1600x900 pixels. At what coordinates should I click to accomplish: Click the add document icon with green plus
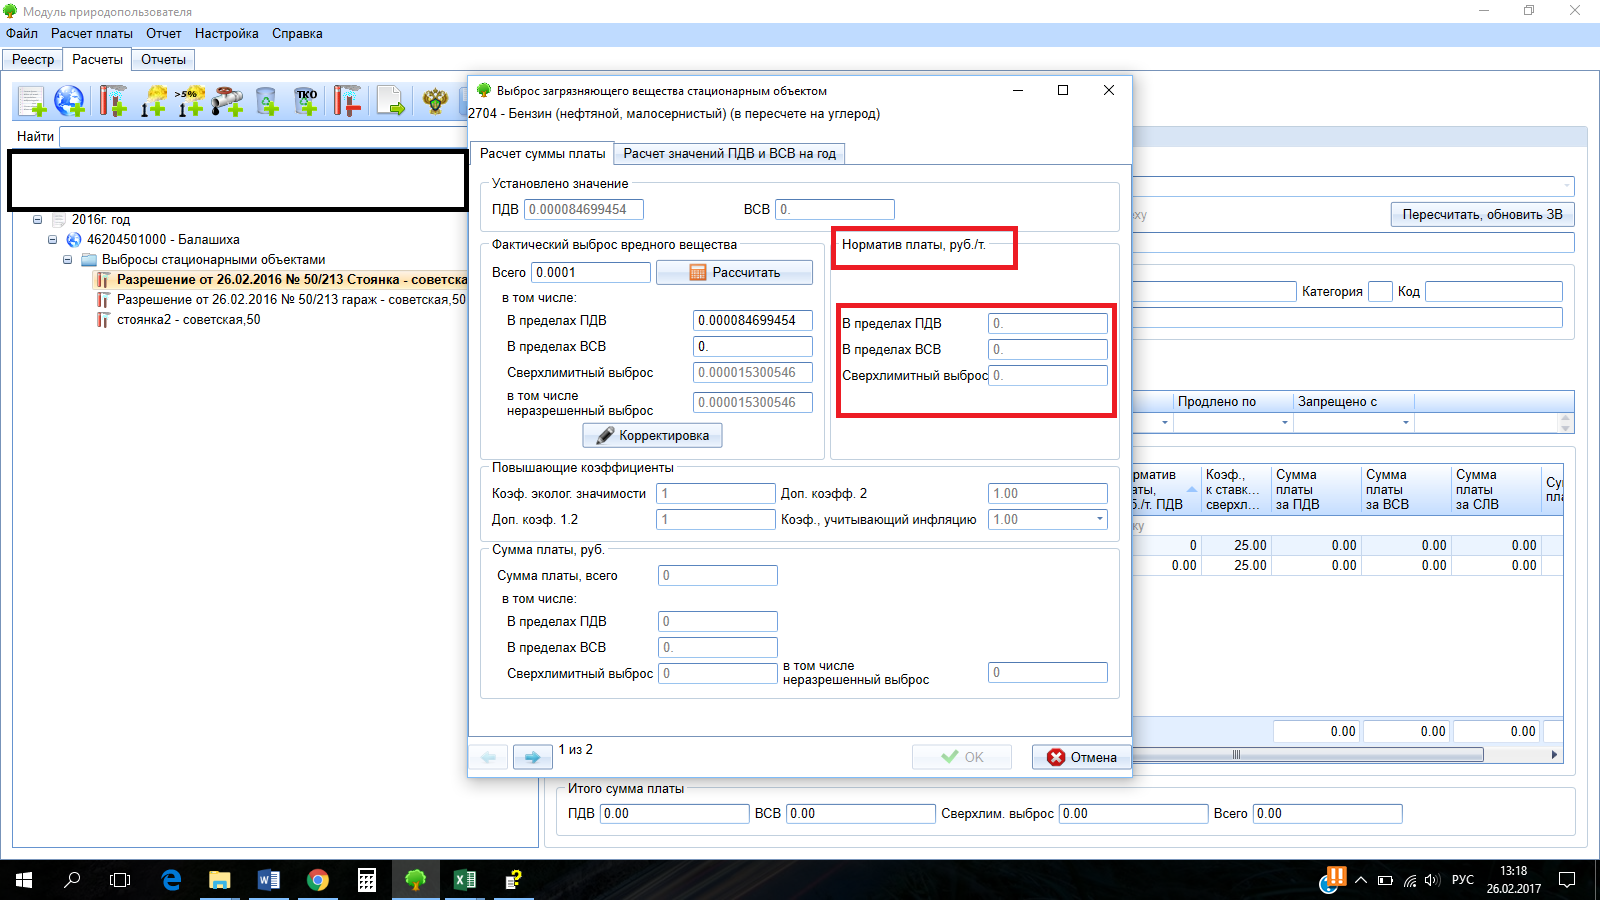[32, 101]
